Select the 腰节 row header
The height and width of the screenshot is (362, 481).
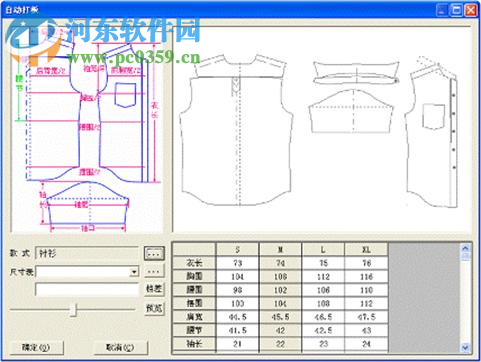194,330
